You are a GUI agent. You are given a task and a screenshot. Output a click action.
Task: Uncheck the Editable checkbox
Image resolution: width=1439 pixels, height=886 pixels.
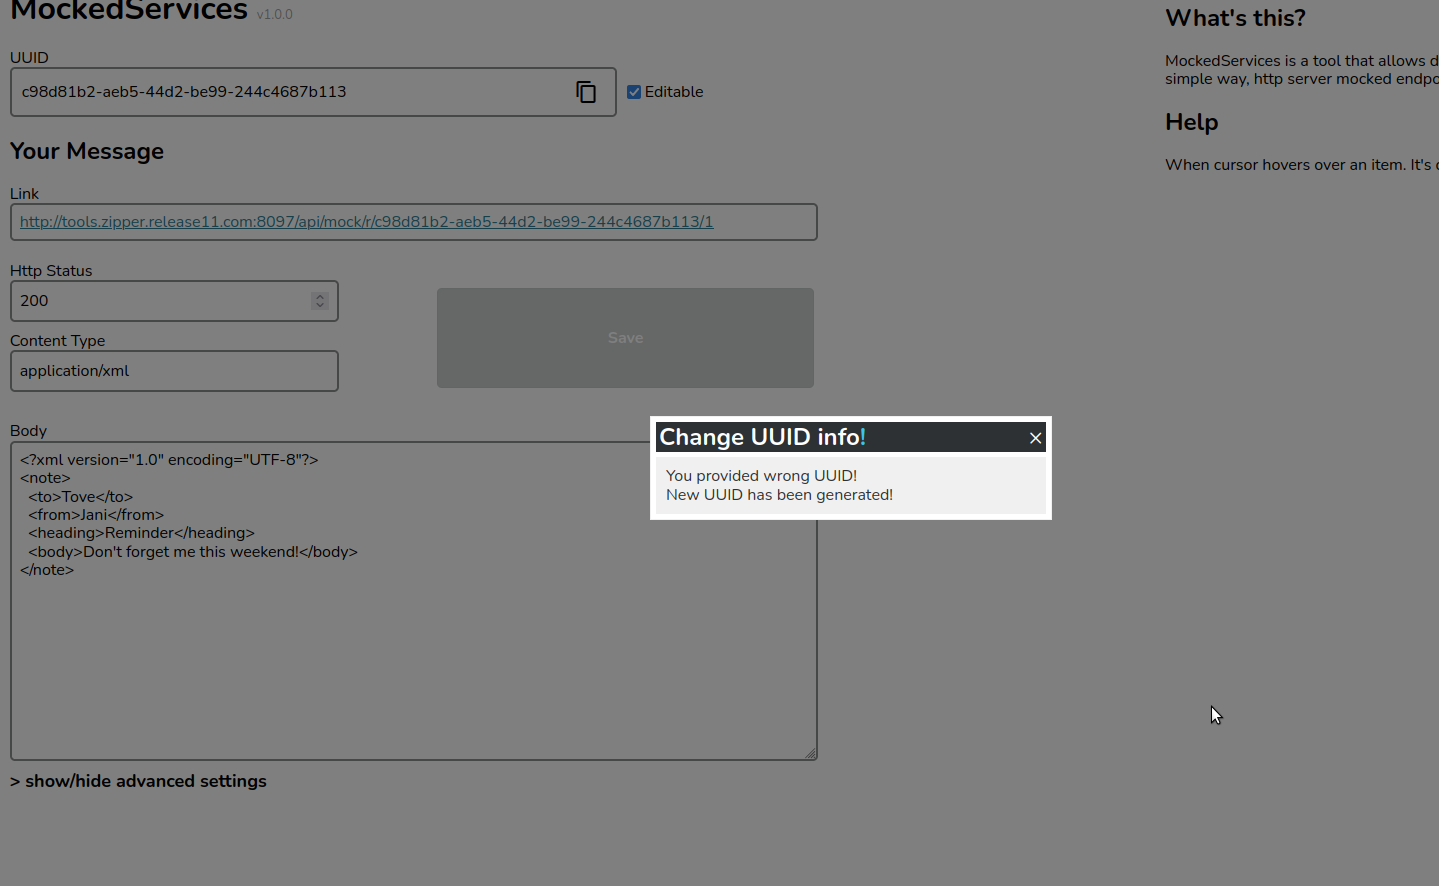click(x=634, y=92)
